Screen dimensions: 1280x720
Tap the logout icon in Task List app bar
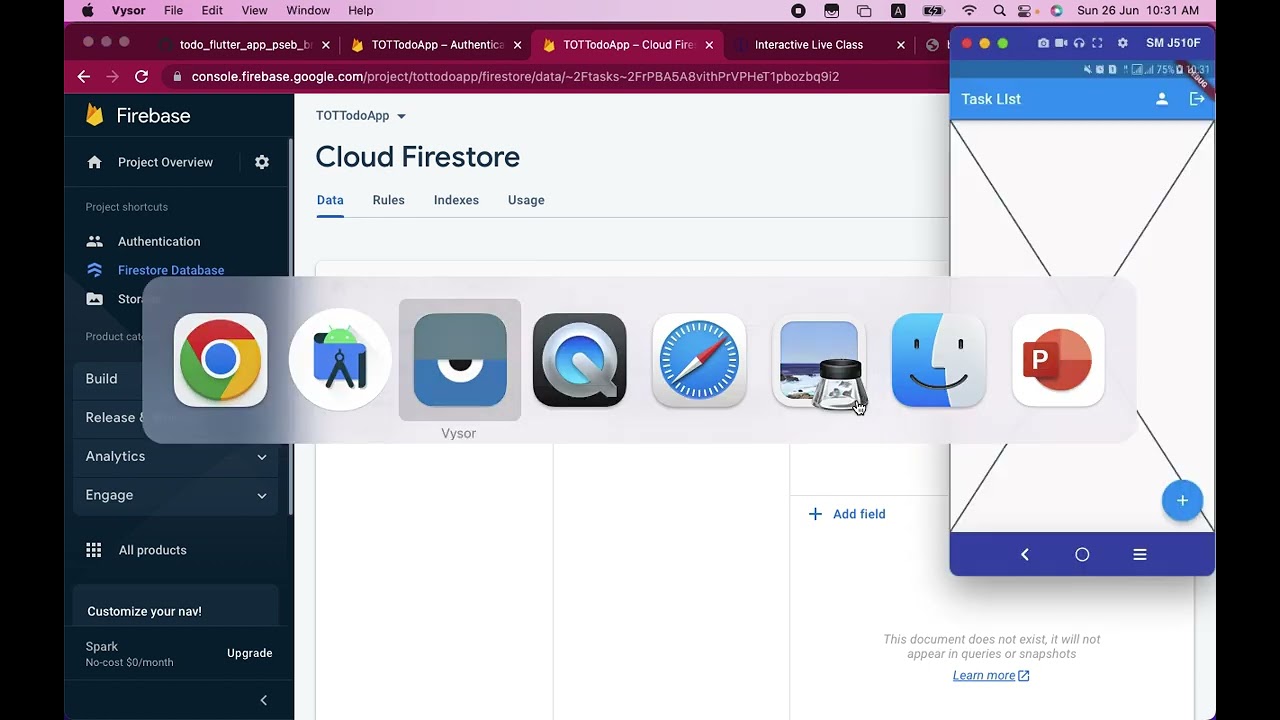point(1197,99)
